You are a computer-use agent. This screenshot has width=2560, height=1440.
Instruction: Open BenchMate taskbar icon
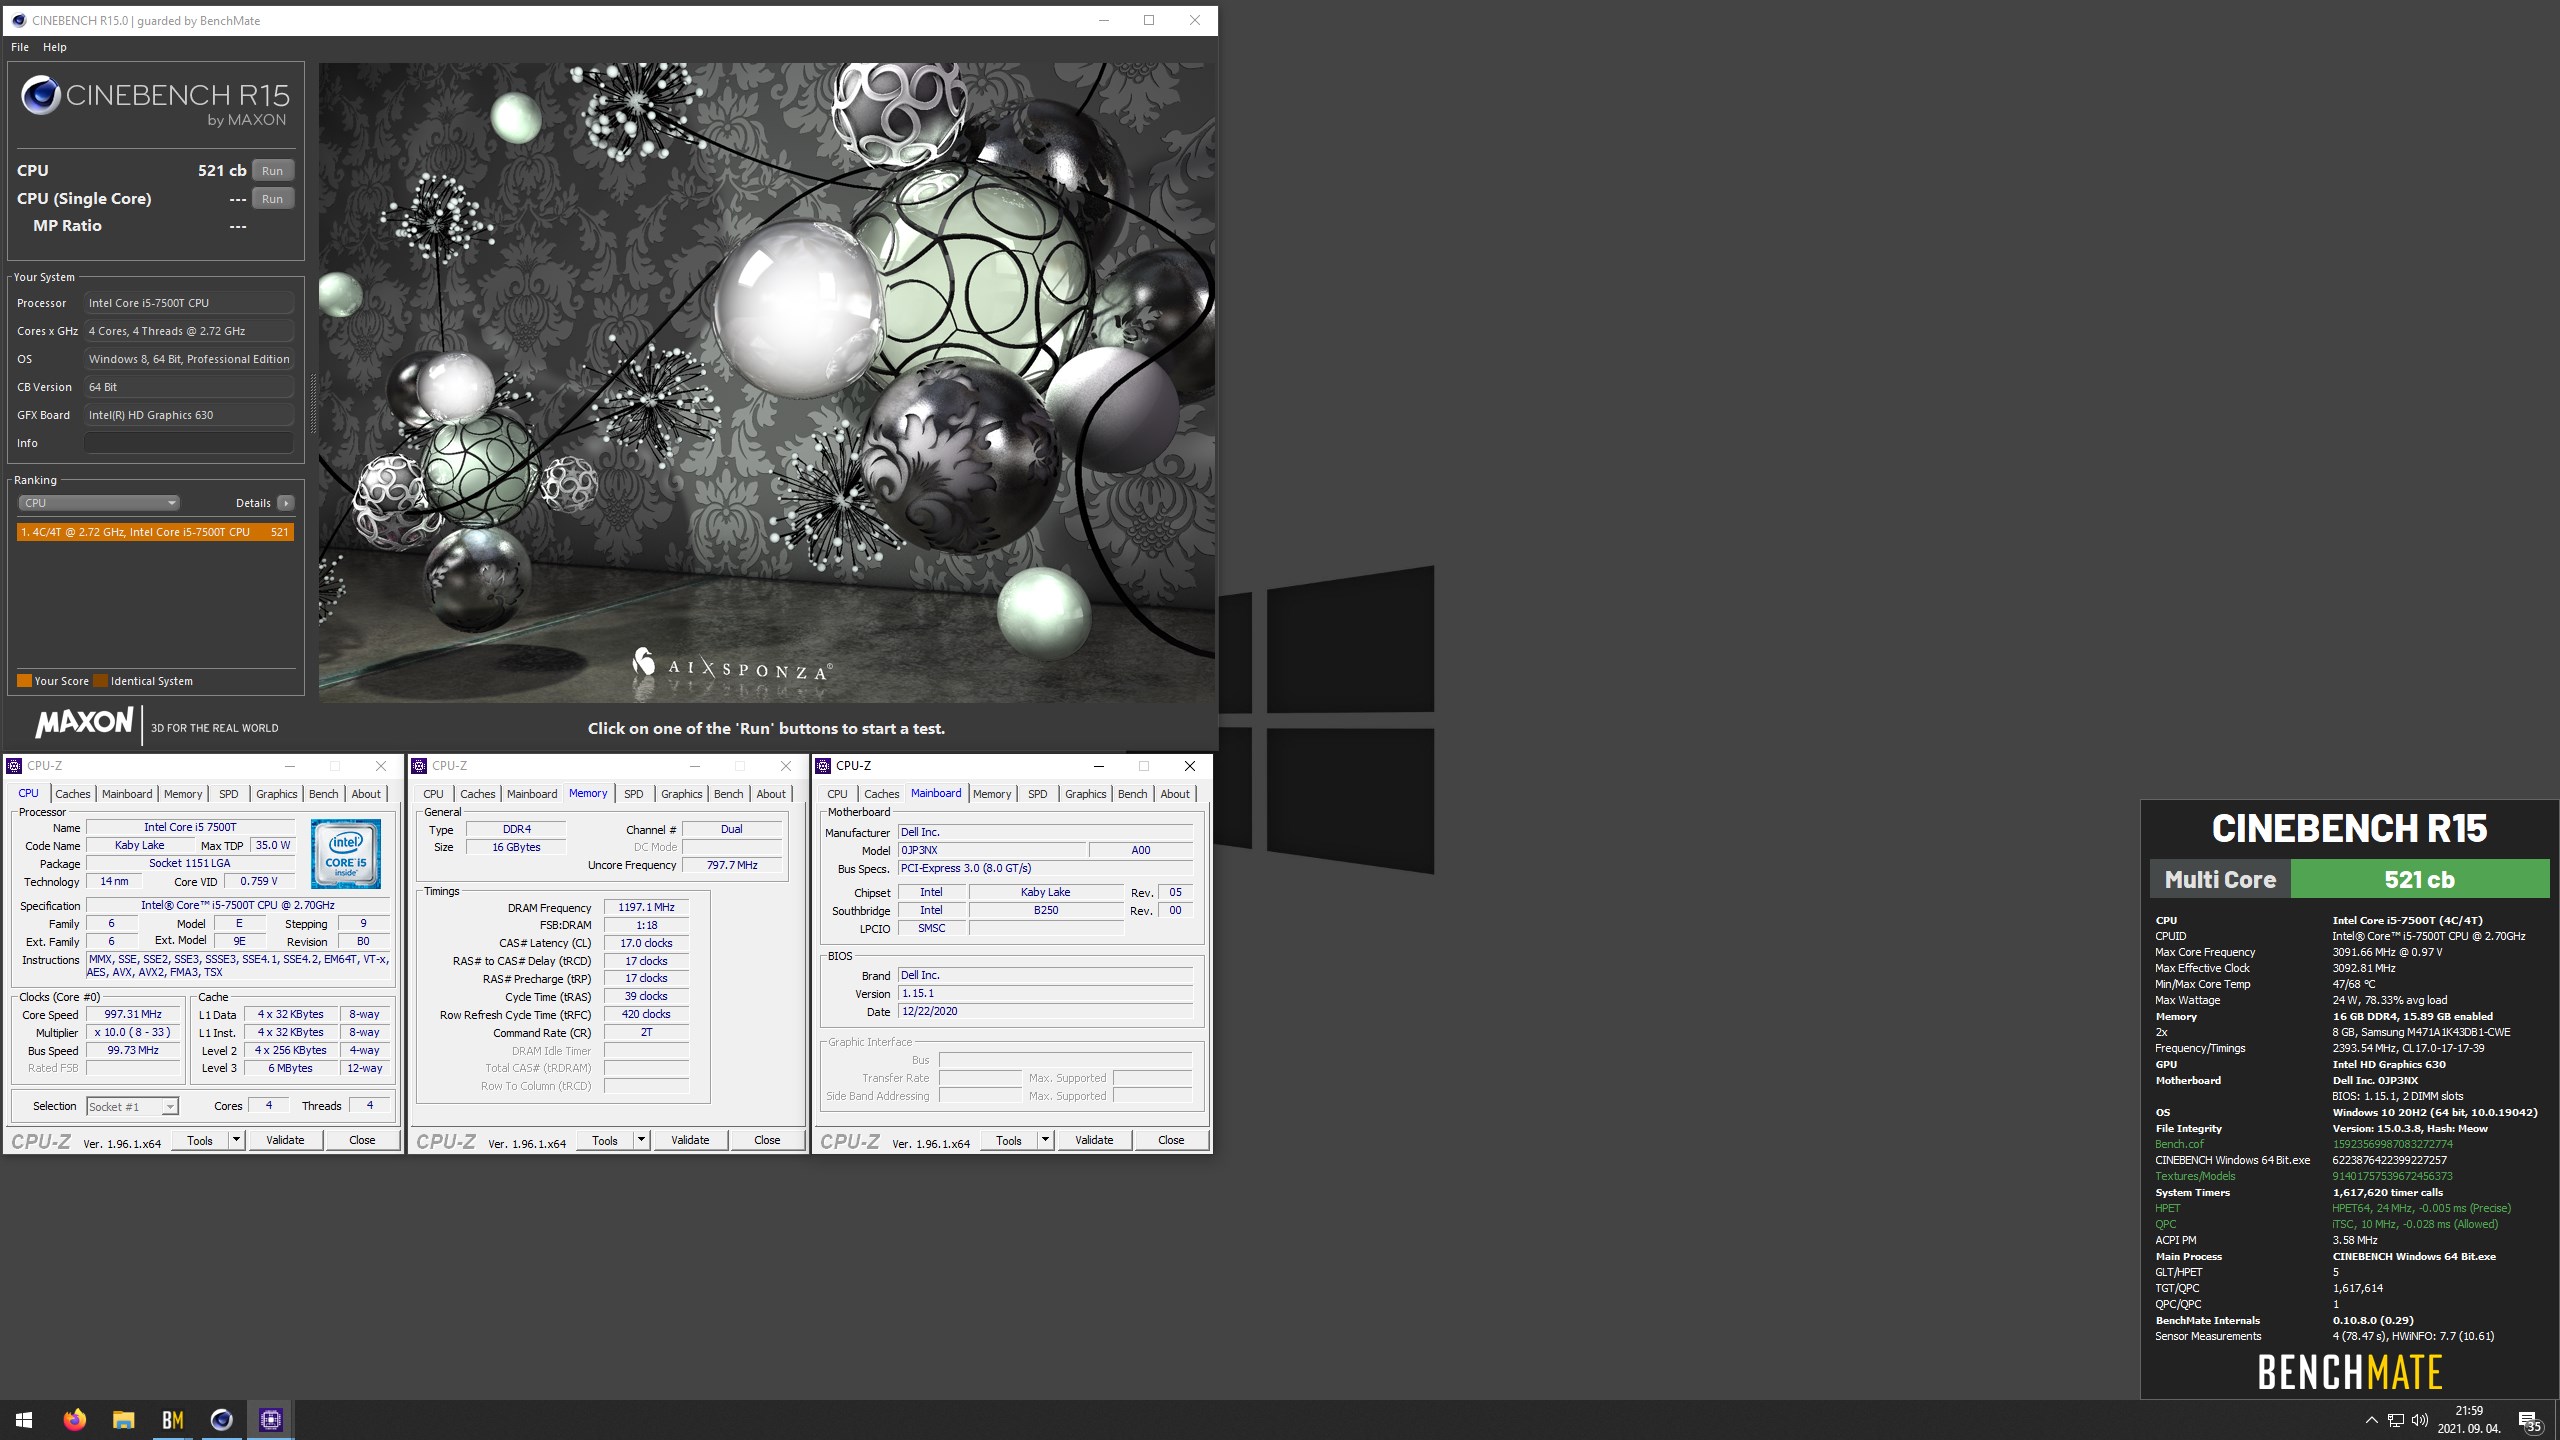172,1420
